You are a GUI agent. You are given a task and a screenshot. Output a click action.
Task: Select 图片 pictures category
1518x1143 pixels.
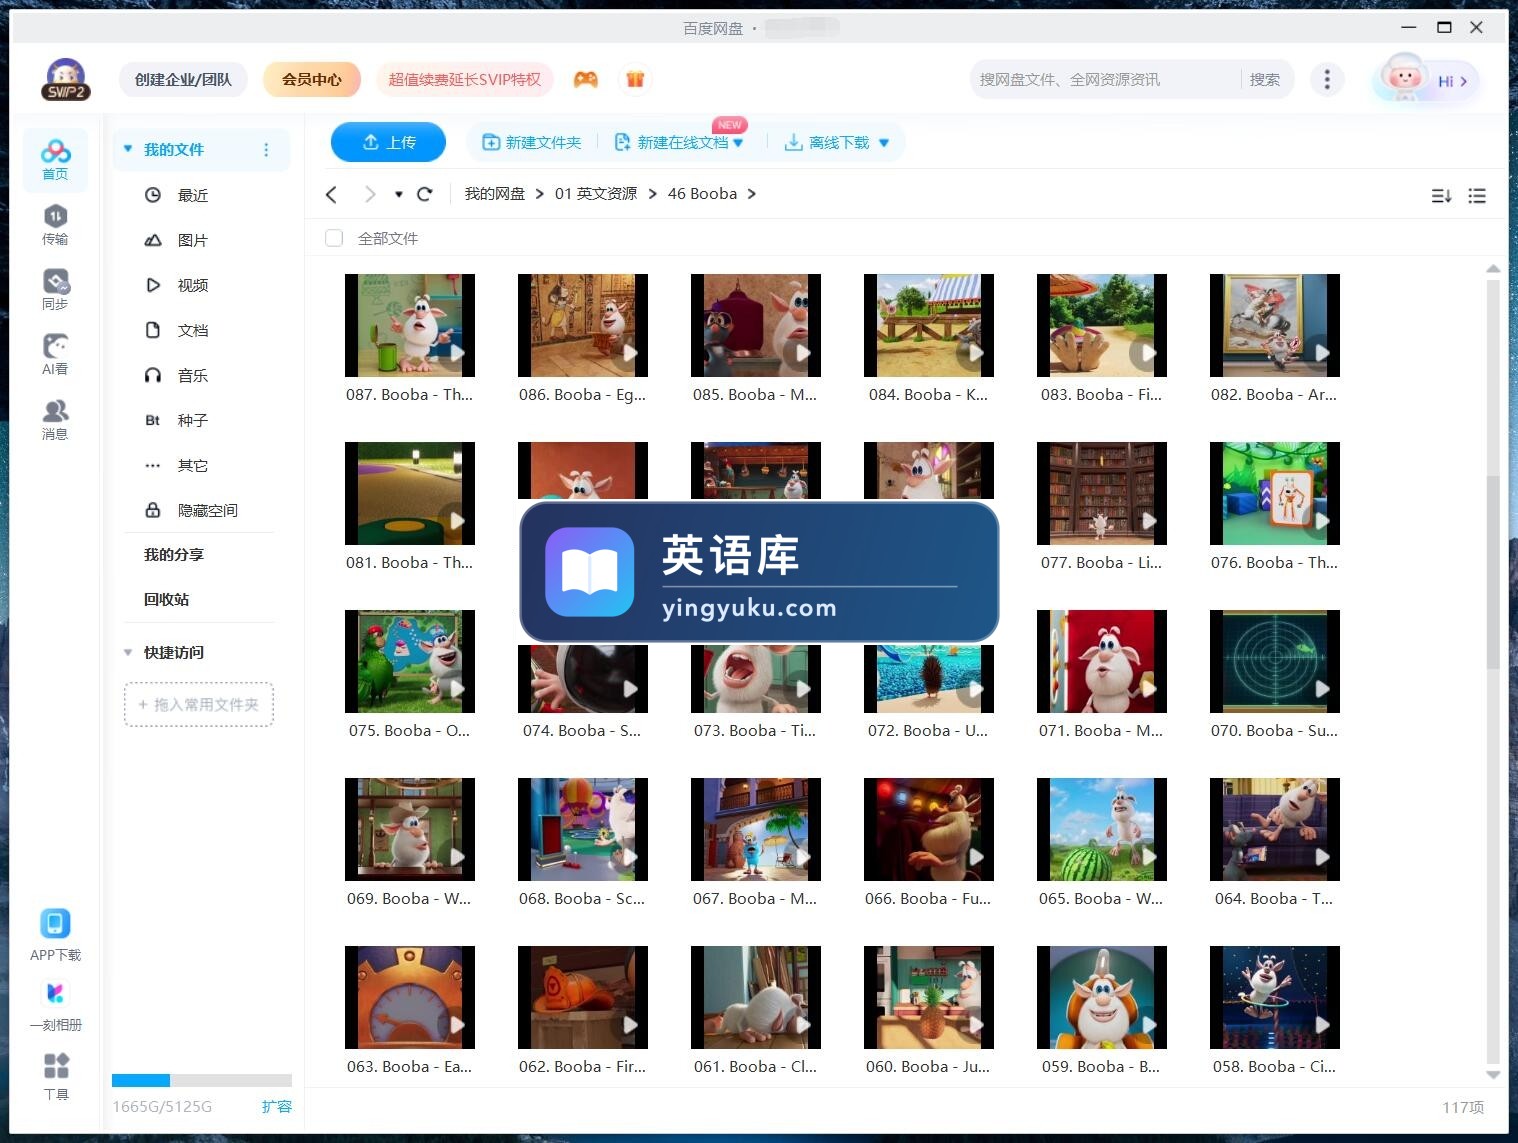tap(193, 240)
